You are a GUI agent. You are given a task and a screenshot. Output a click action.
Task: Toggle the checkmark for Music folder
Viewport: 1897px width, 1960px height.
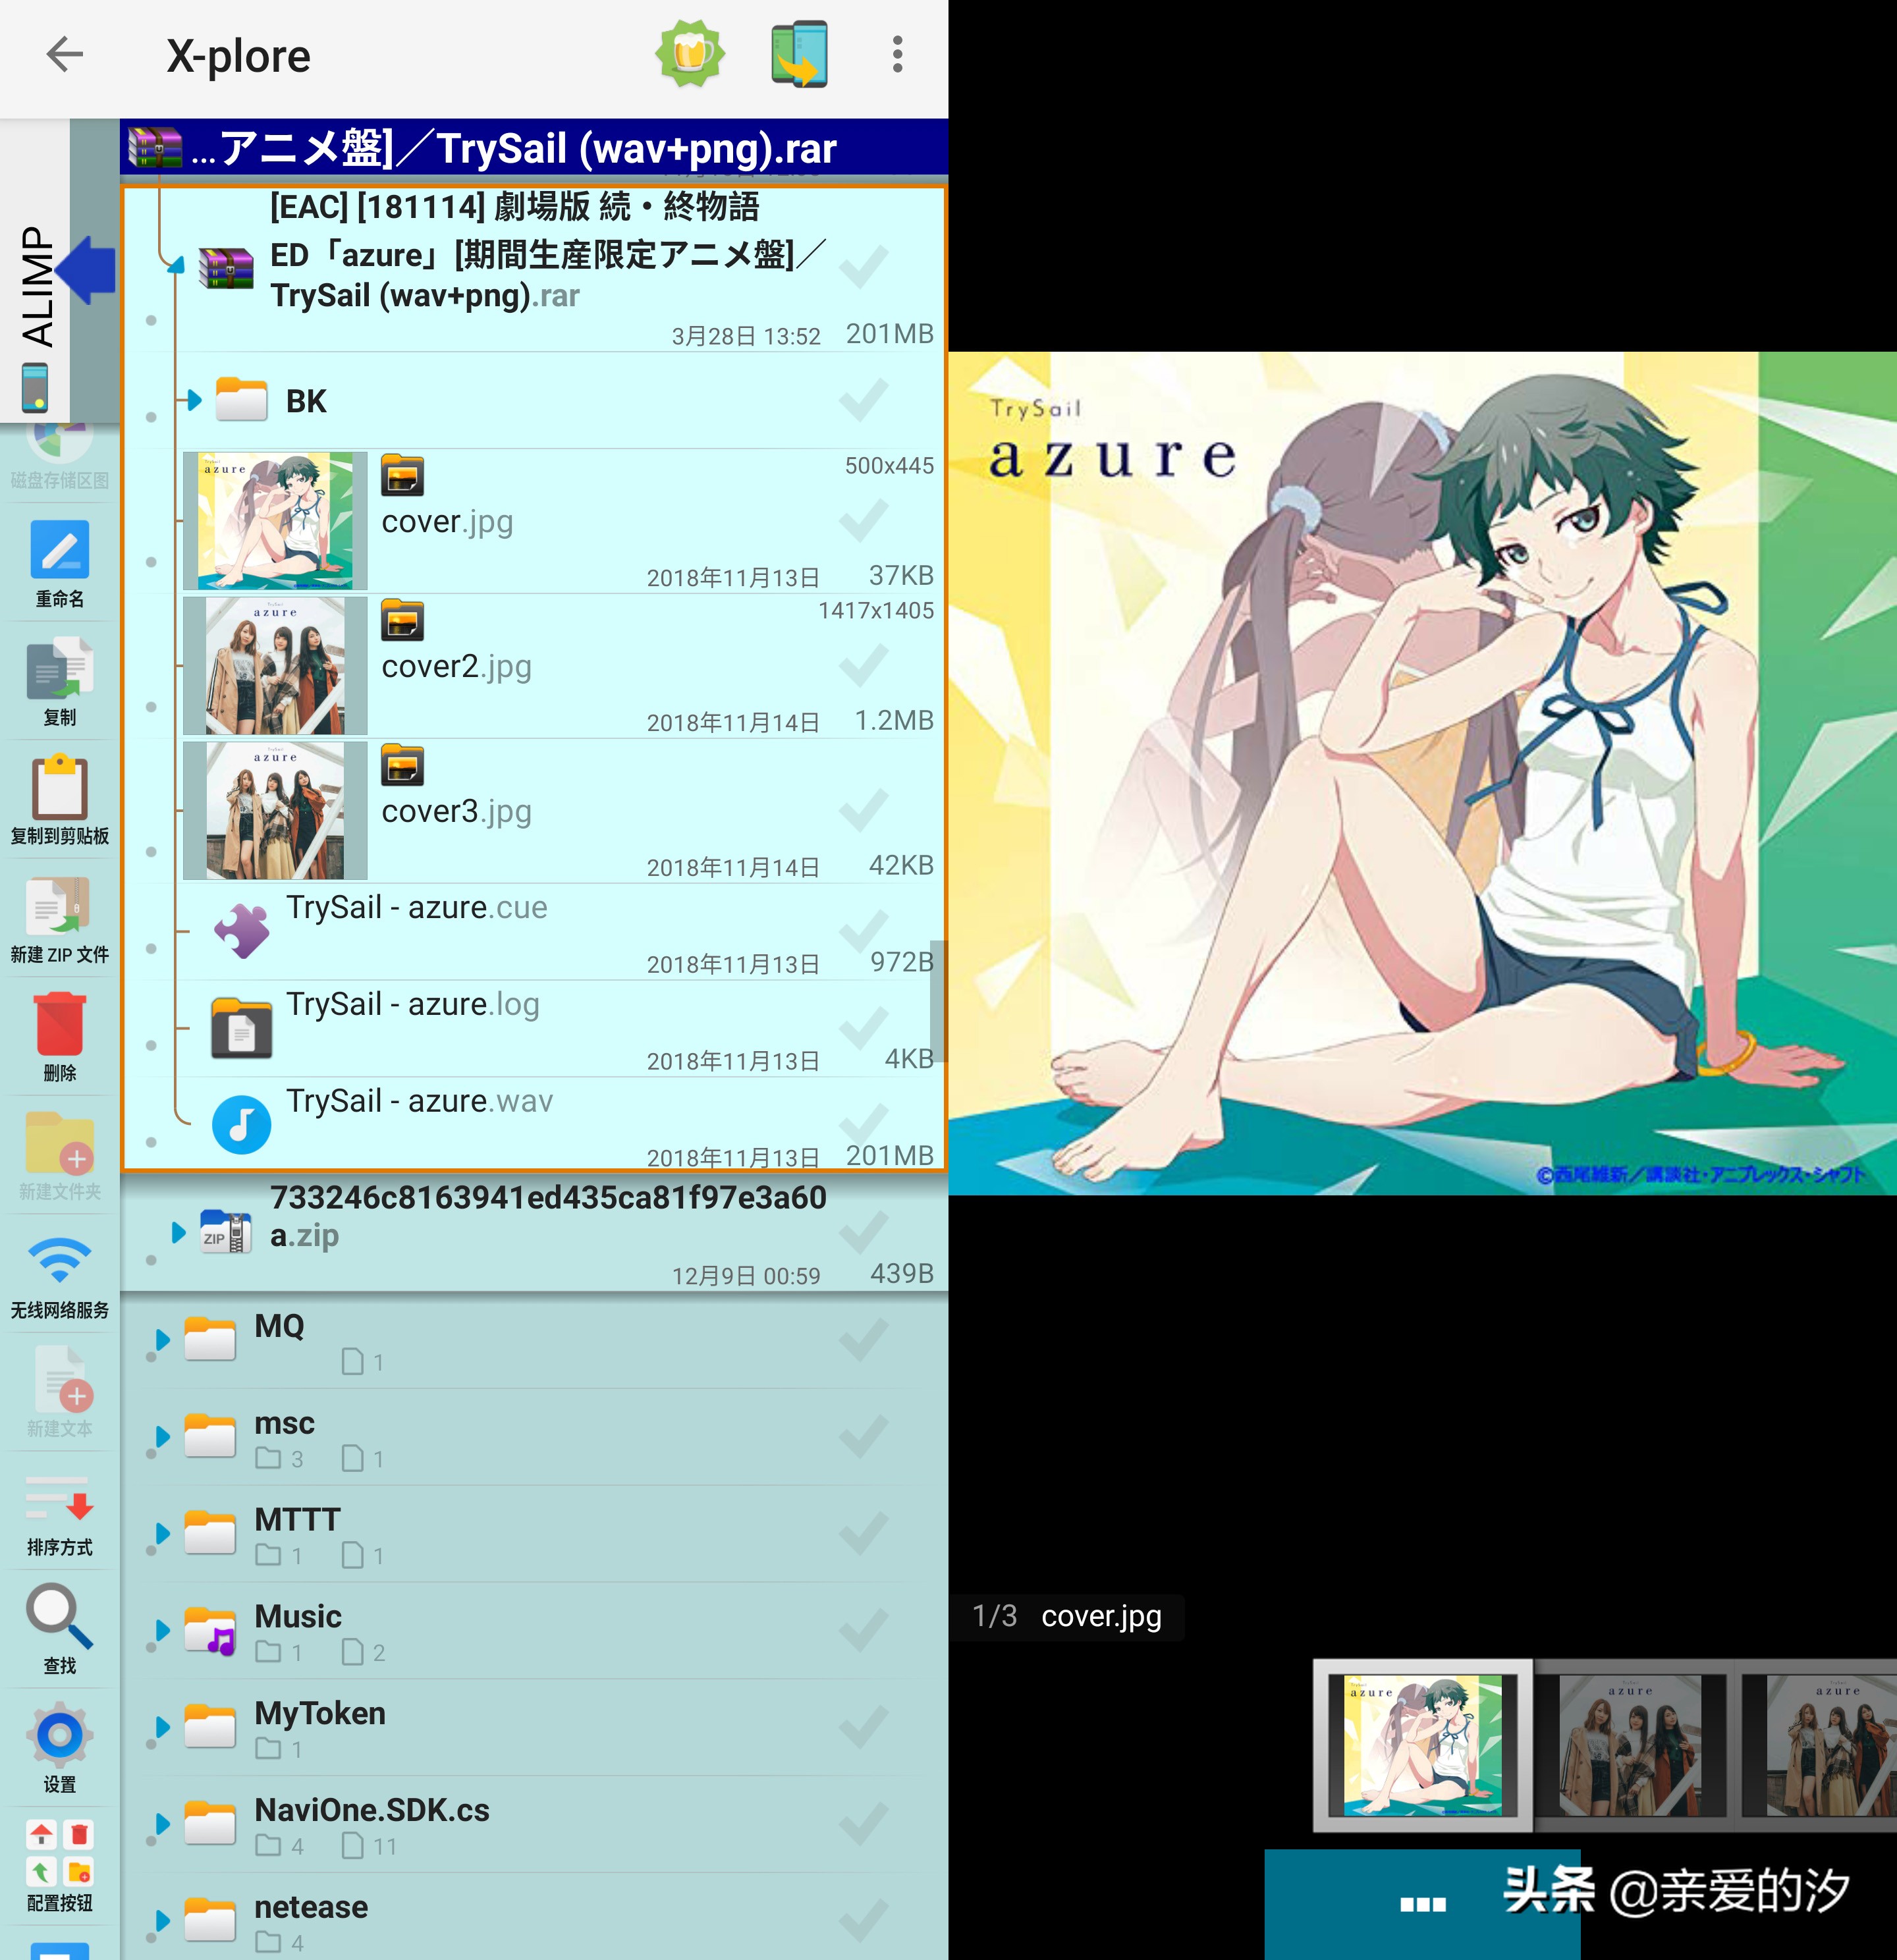(863, 1631)
